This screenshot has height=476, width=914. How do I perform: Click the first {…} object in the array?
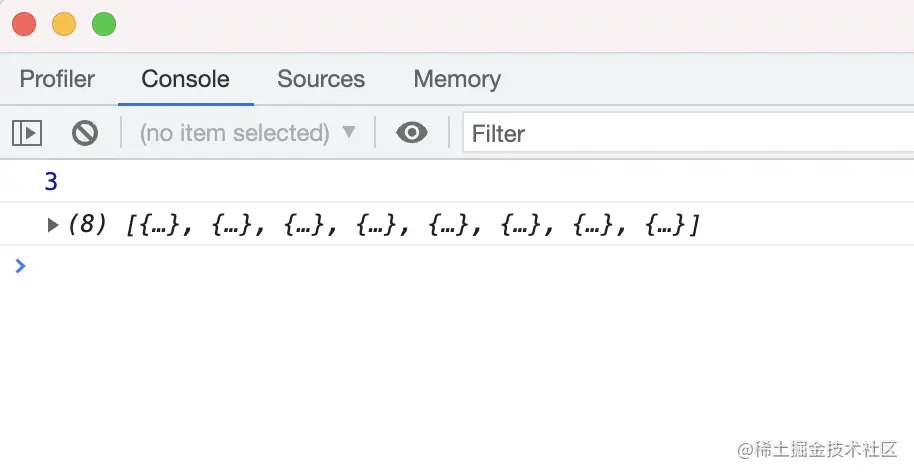click(156, 224)
